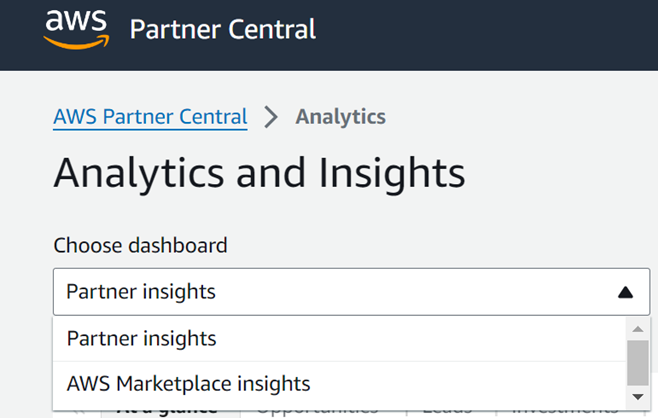Select the AWS Marketplace insights option
The image size is (658, 418).
point(188,383)
